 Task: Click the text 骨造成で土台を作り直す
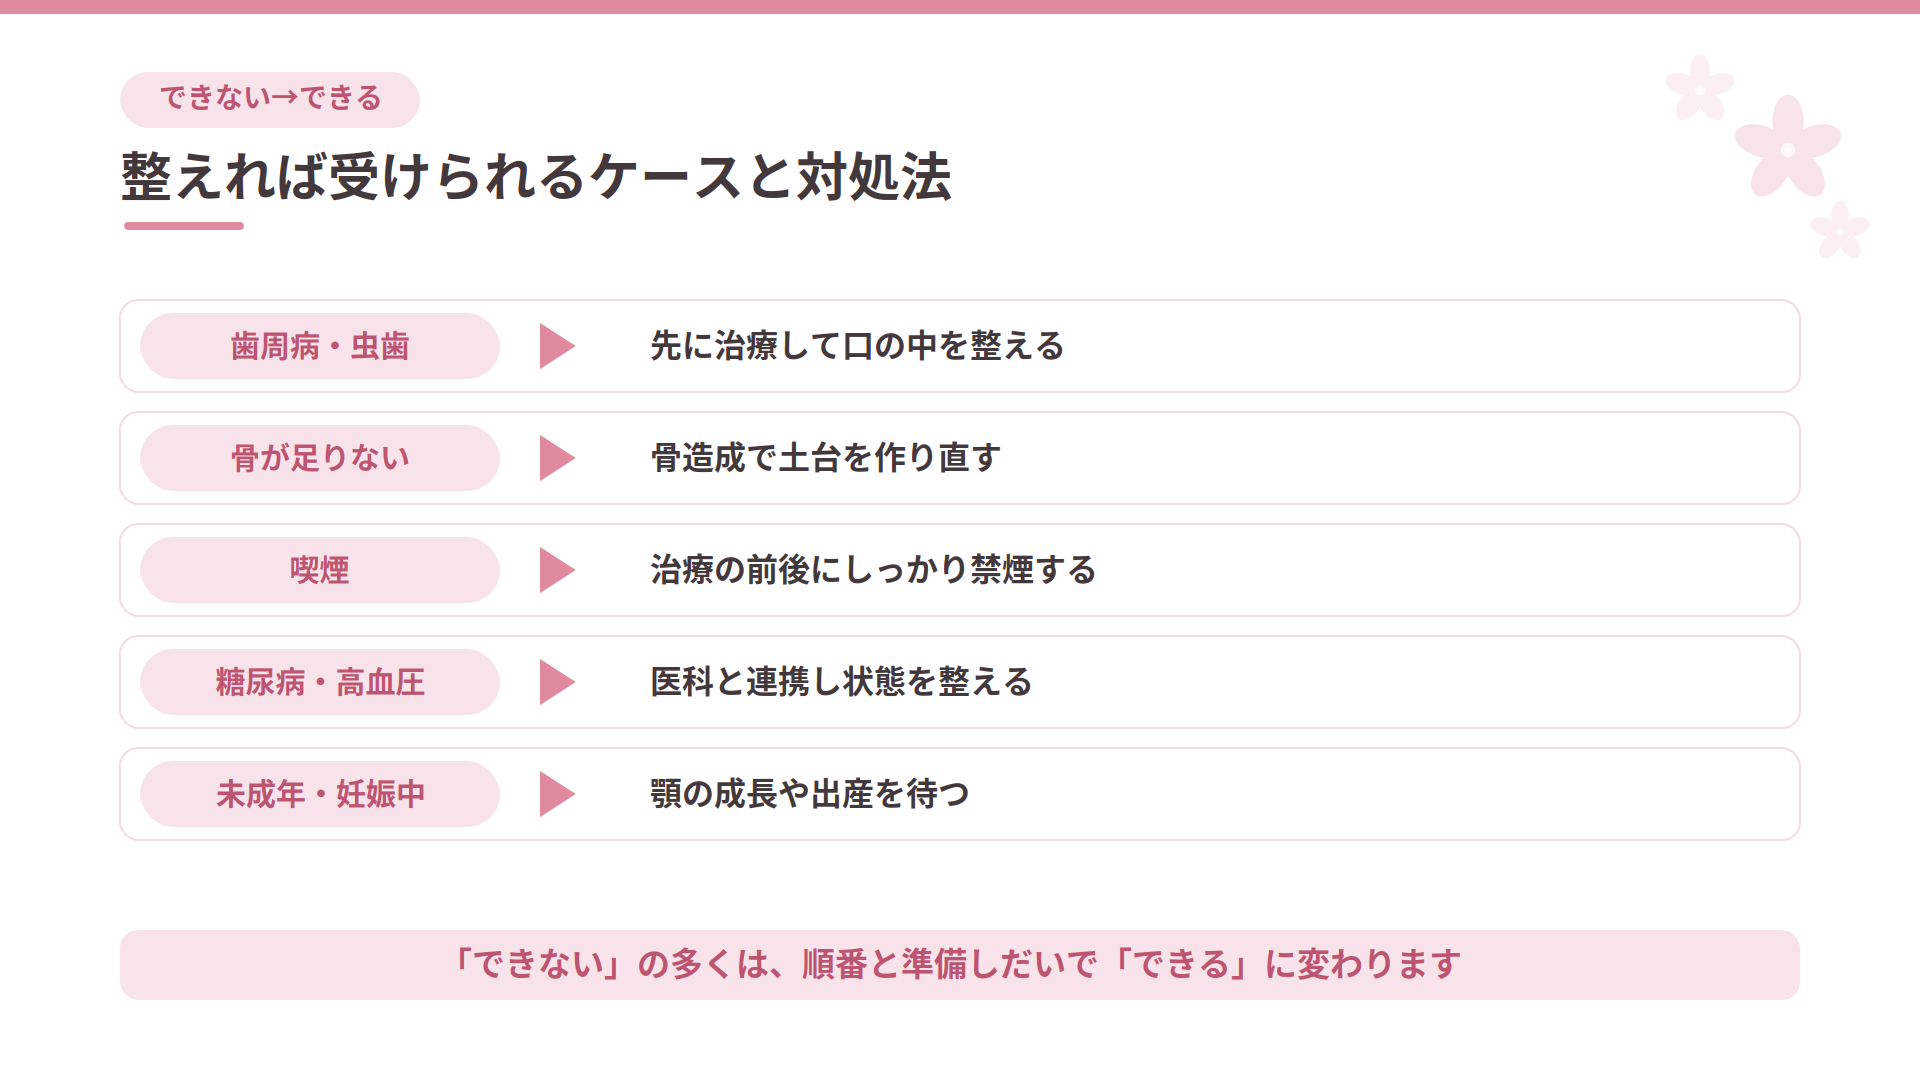point(825,458)
